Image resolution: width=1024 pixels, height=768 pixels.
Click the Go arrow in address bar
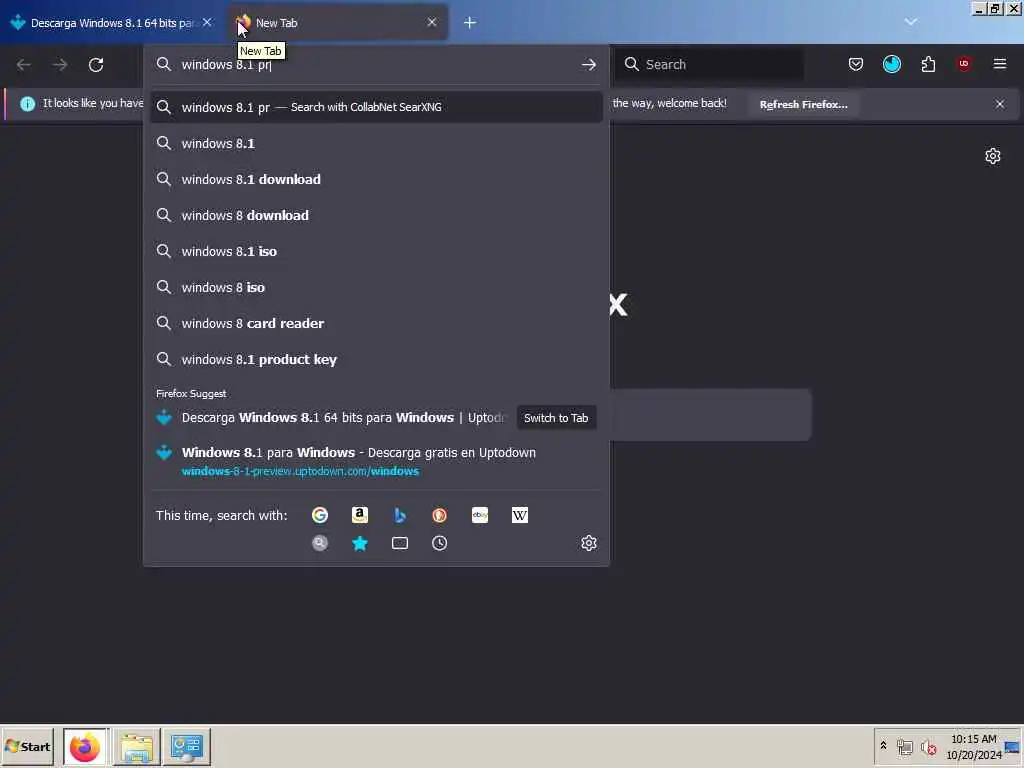tap(588, 65)
